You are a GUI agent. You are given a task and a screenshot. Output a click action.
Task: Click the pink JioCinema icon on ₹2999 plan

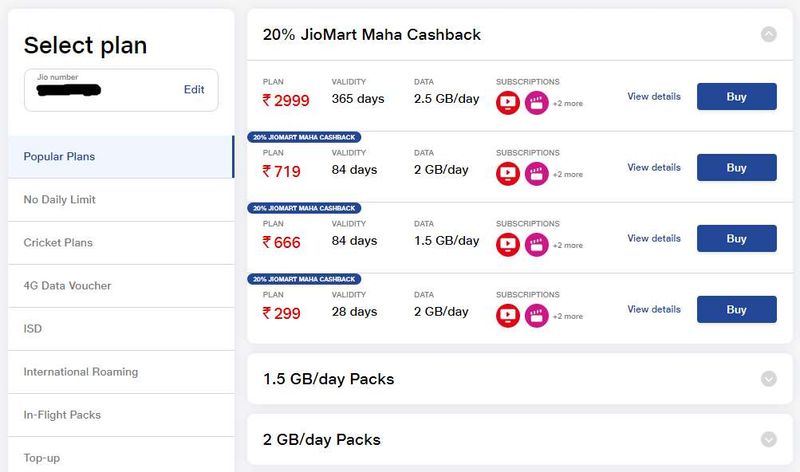click(536, 103)
